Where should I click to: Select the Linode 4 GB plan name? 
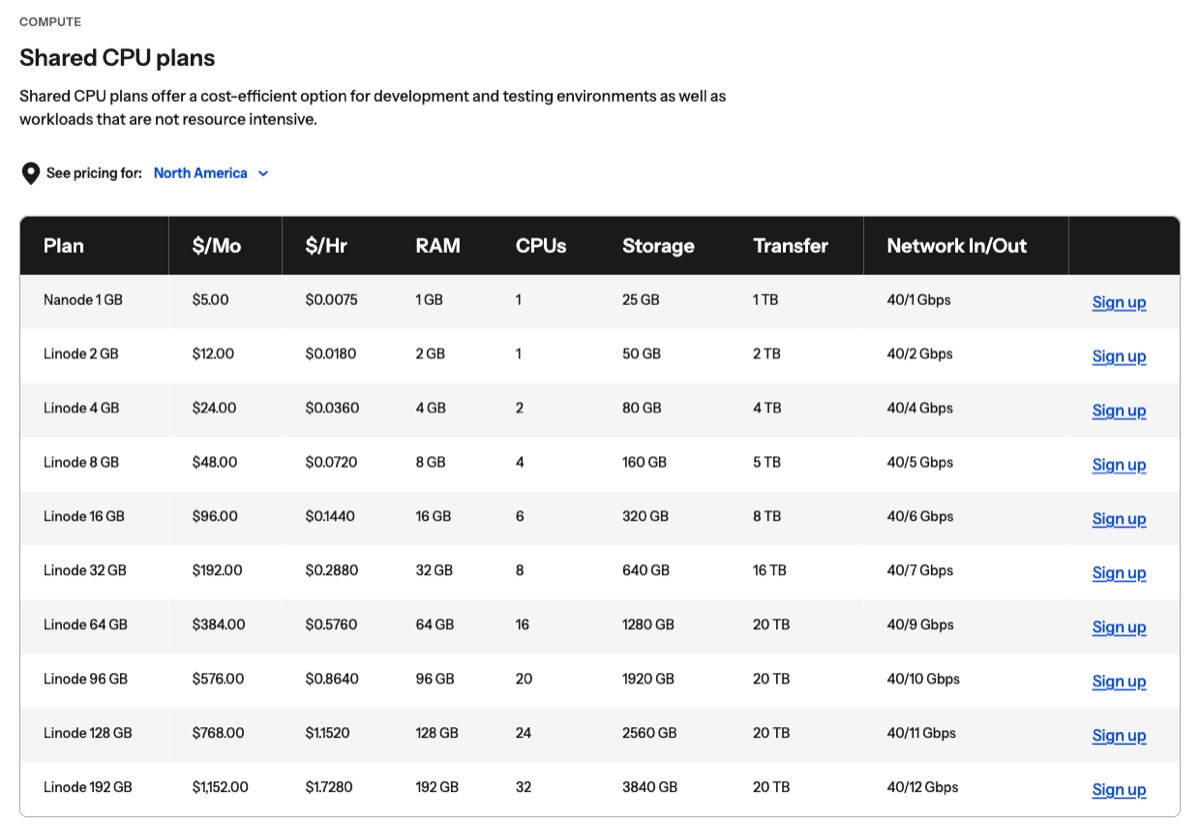pyautogui.click(x=81, y=408)
